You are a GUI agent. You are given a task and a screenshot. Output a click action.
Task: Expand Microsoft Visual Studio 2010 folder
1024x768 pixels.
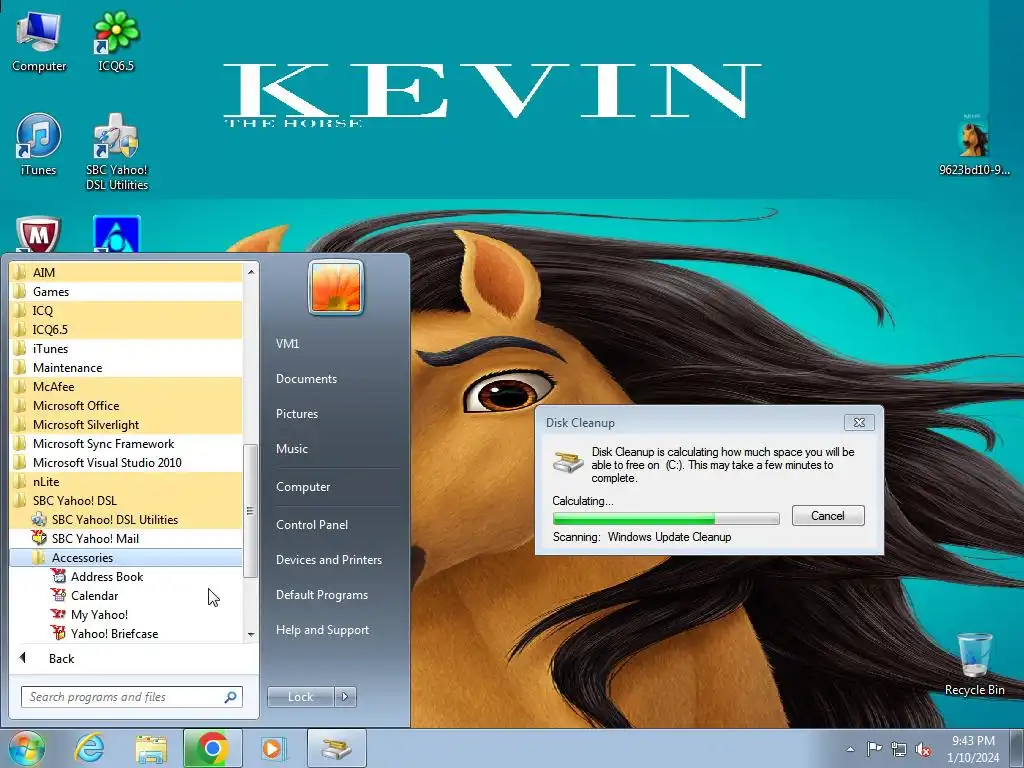[x=126, y=462]
